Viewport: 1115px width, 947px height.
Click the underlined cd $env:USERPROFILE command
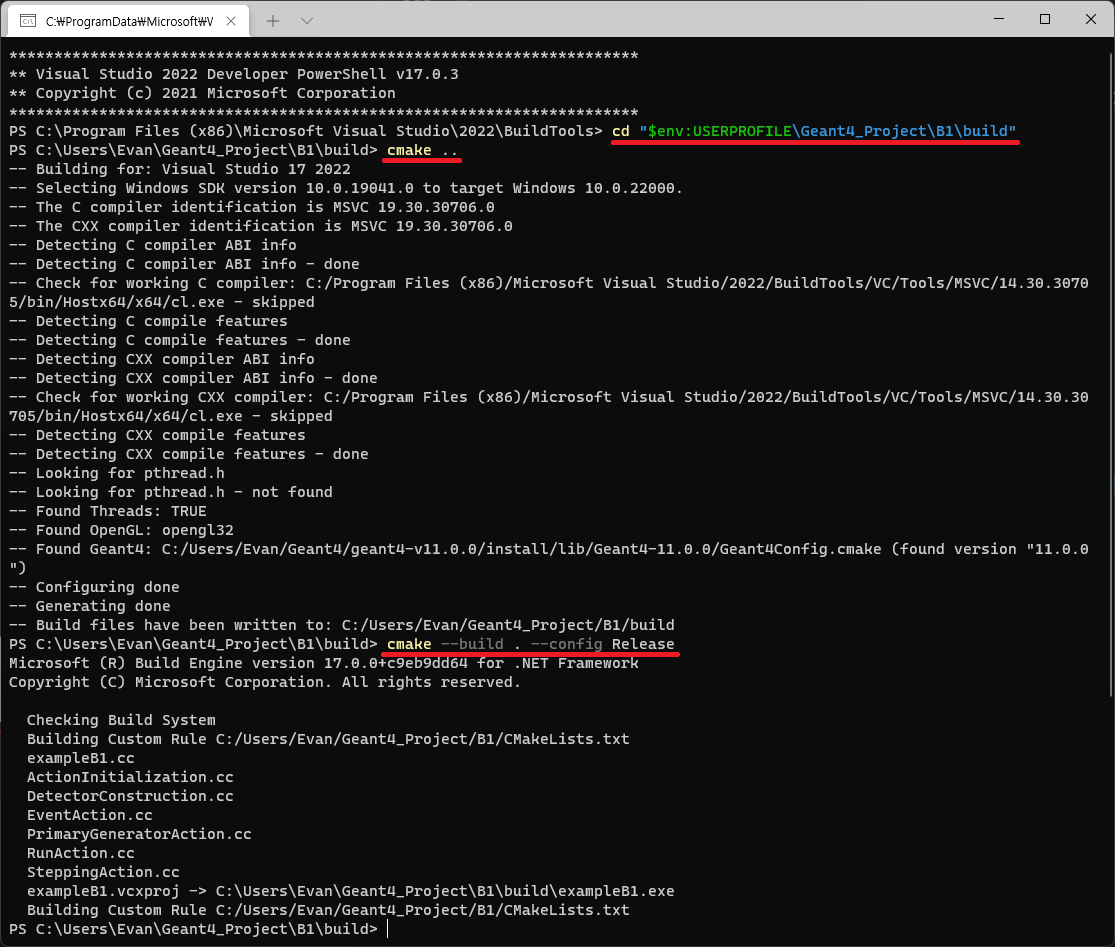(x=814, y=132)
